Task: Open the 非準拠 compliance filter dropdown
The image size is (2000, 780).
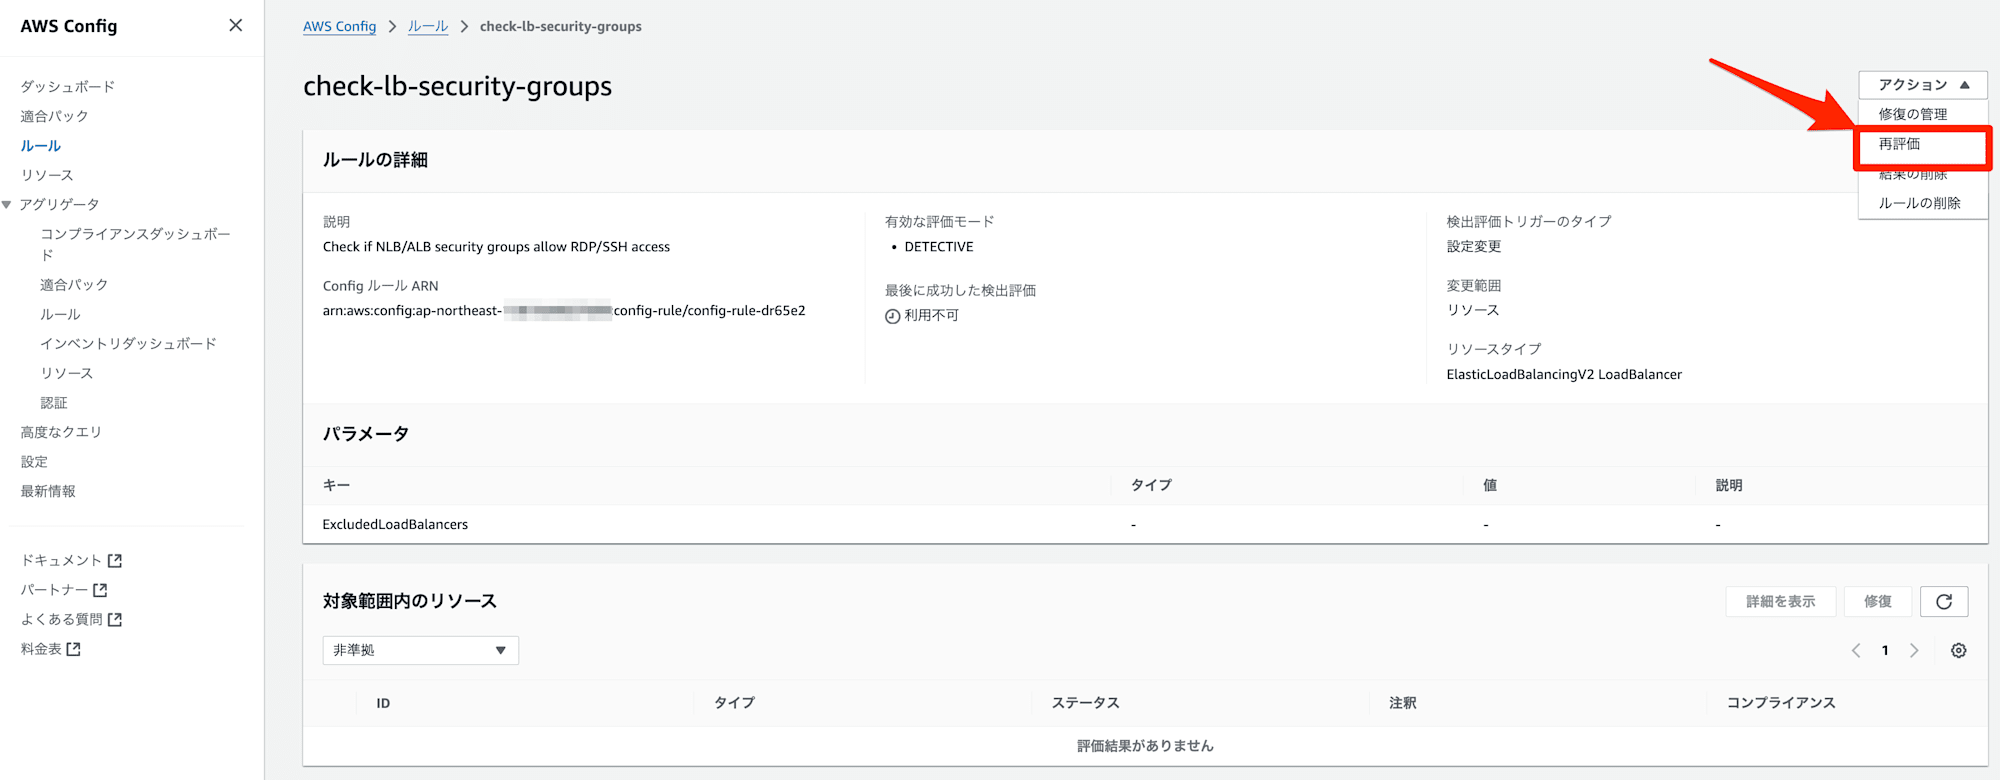Action: click(420, 650)
